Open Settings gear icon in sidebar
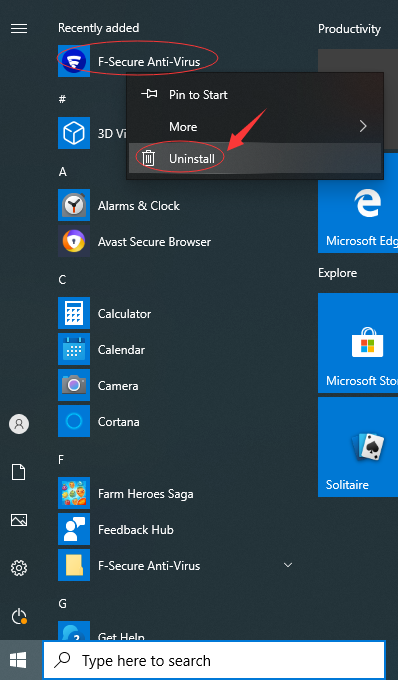The height and width of the screenshot is (680, 398). [x=19, y=568]
